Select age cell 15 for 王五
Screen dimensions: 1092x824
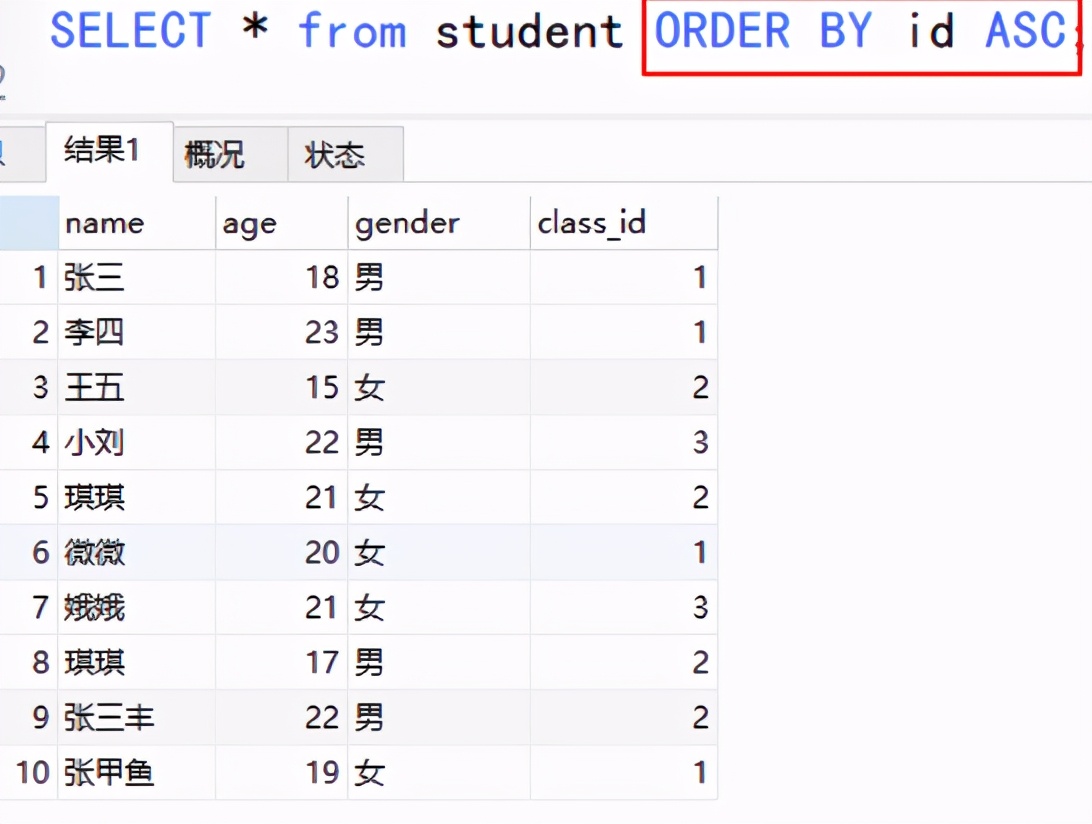coord(281,387)
